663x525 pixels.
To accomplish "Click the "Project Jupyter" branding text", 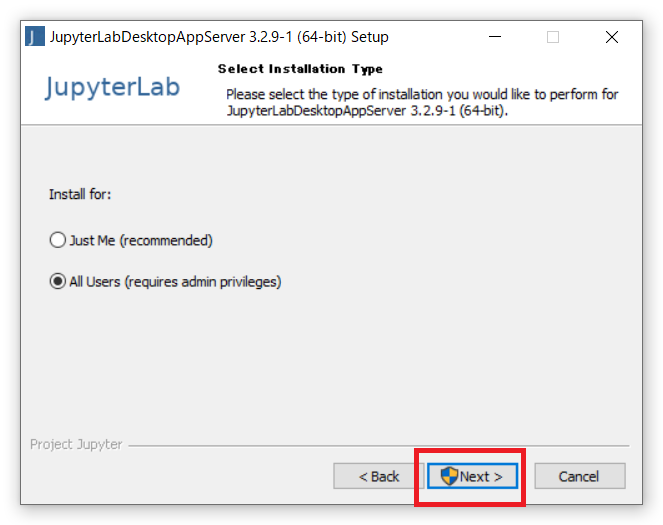I will point(76,444).
